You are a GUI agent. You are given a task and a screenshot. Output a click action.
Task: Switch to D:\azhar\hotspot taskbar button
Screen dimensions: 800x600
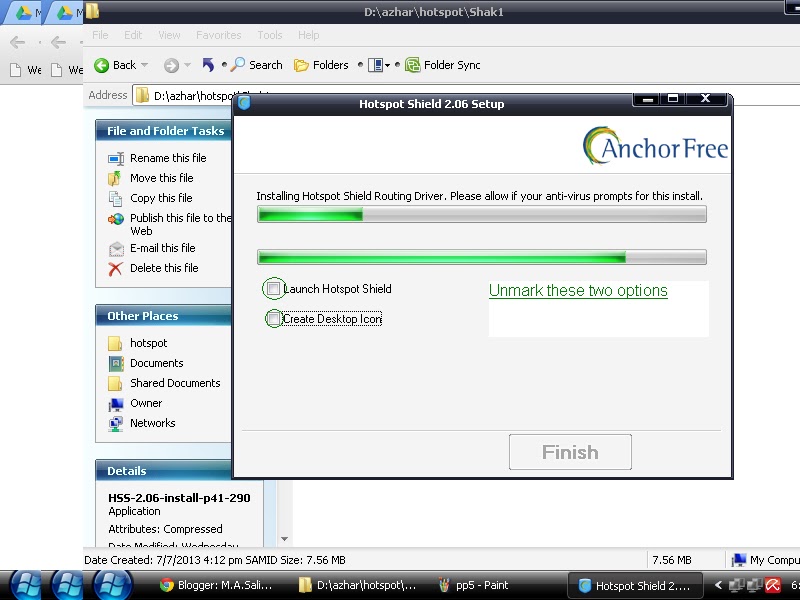point(358,585)
